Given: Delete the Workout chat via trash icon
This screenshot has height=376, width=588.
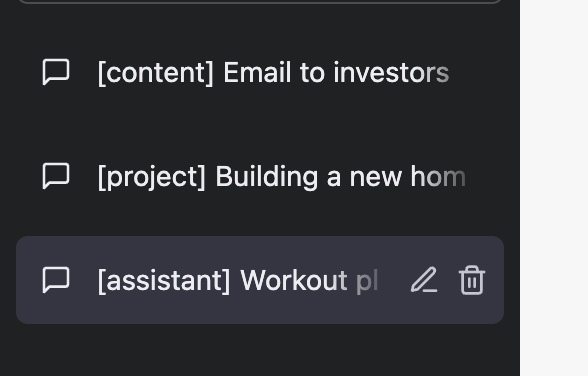Looking at the screenshot, I should [472, 280].
